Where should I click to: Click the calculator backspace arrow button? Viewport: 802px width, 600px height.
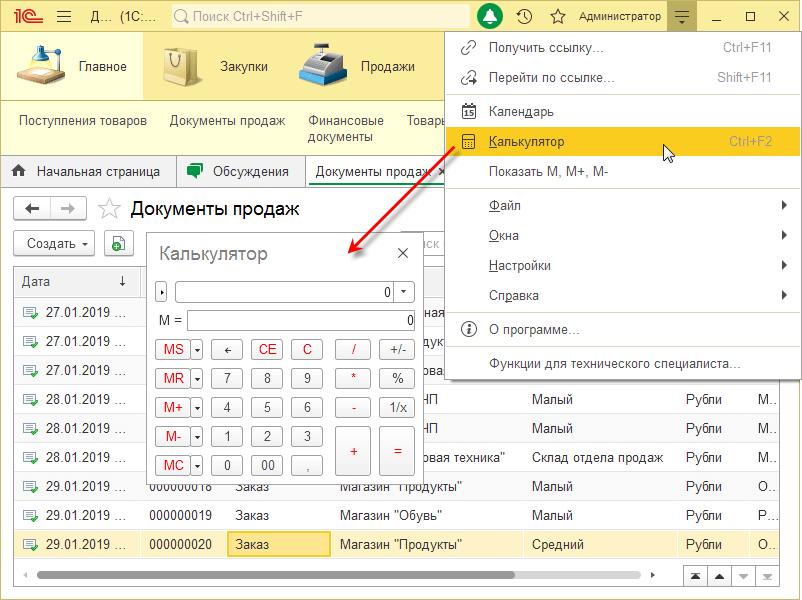[227, 350]
